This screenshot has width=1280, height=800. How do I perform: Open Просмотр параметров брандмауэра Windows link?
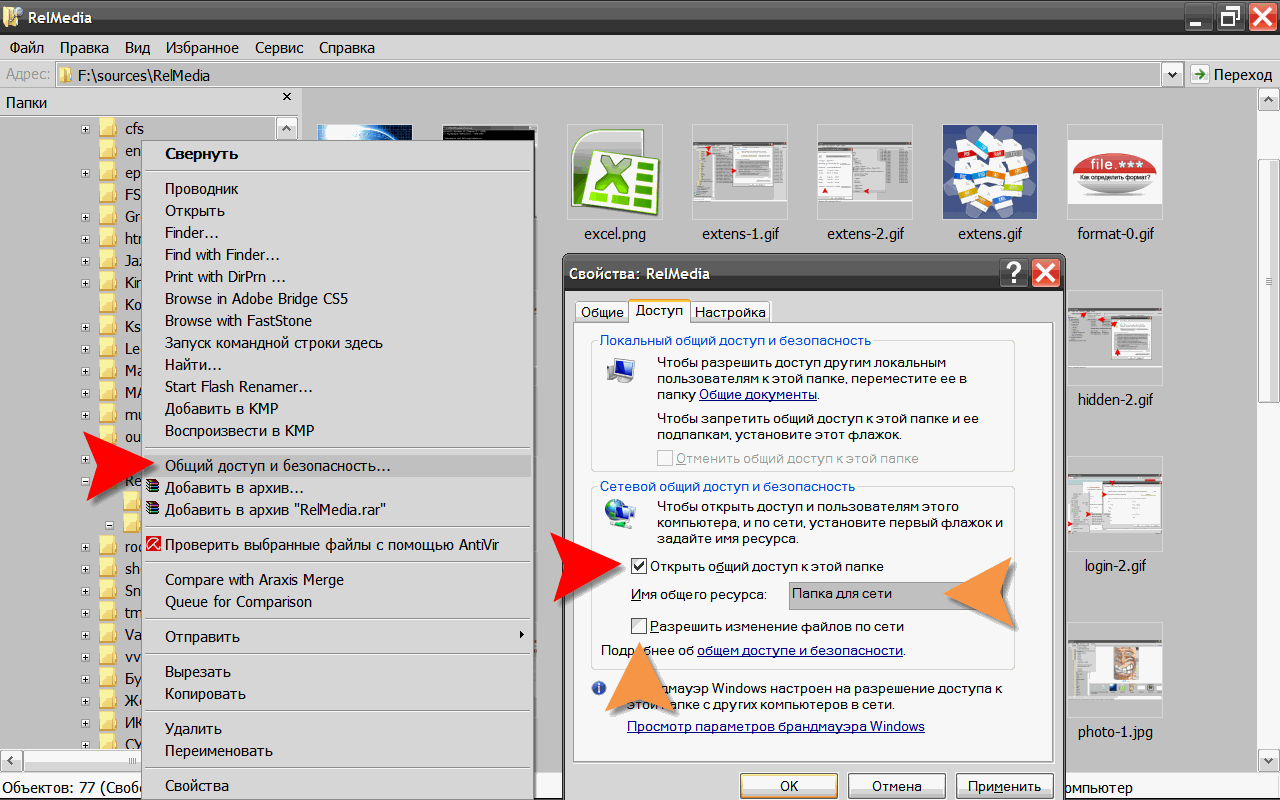pos(775,726)
